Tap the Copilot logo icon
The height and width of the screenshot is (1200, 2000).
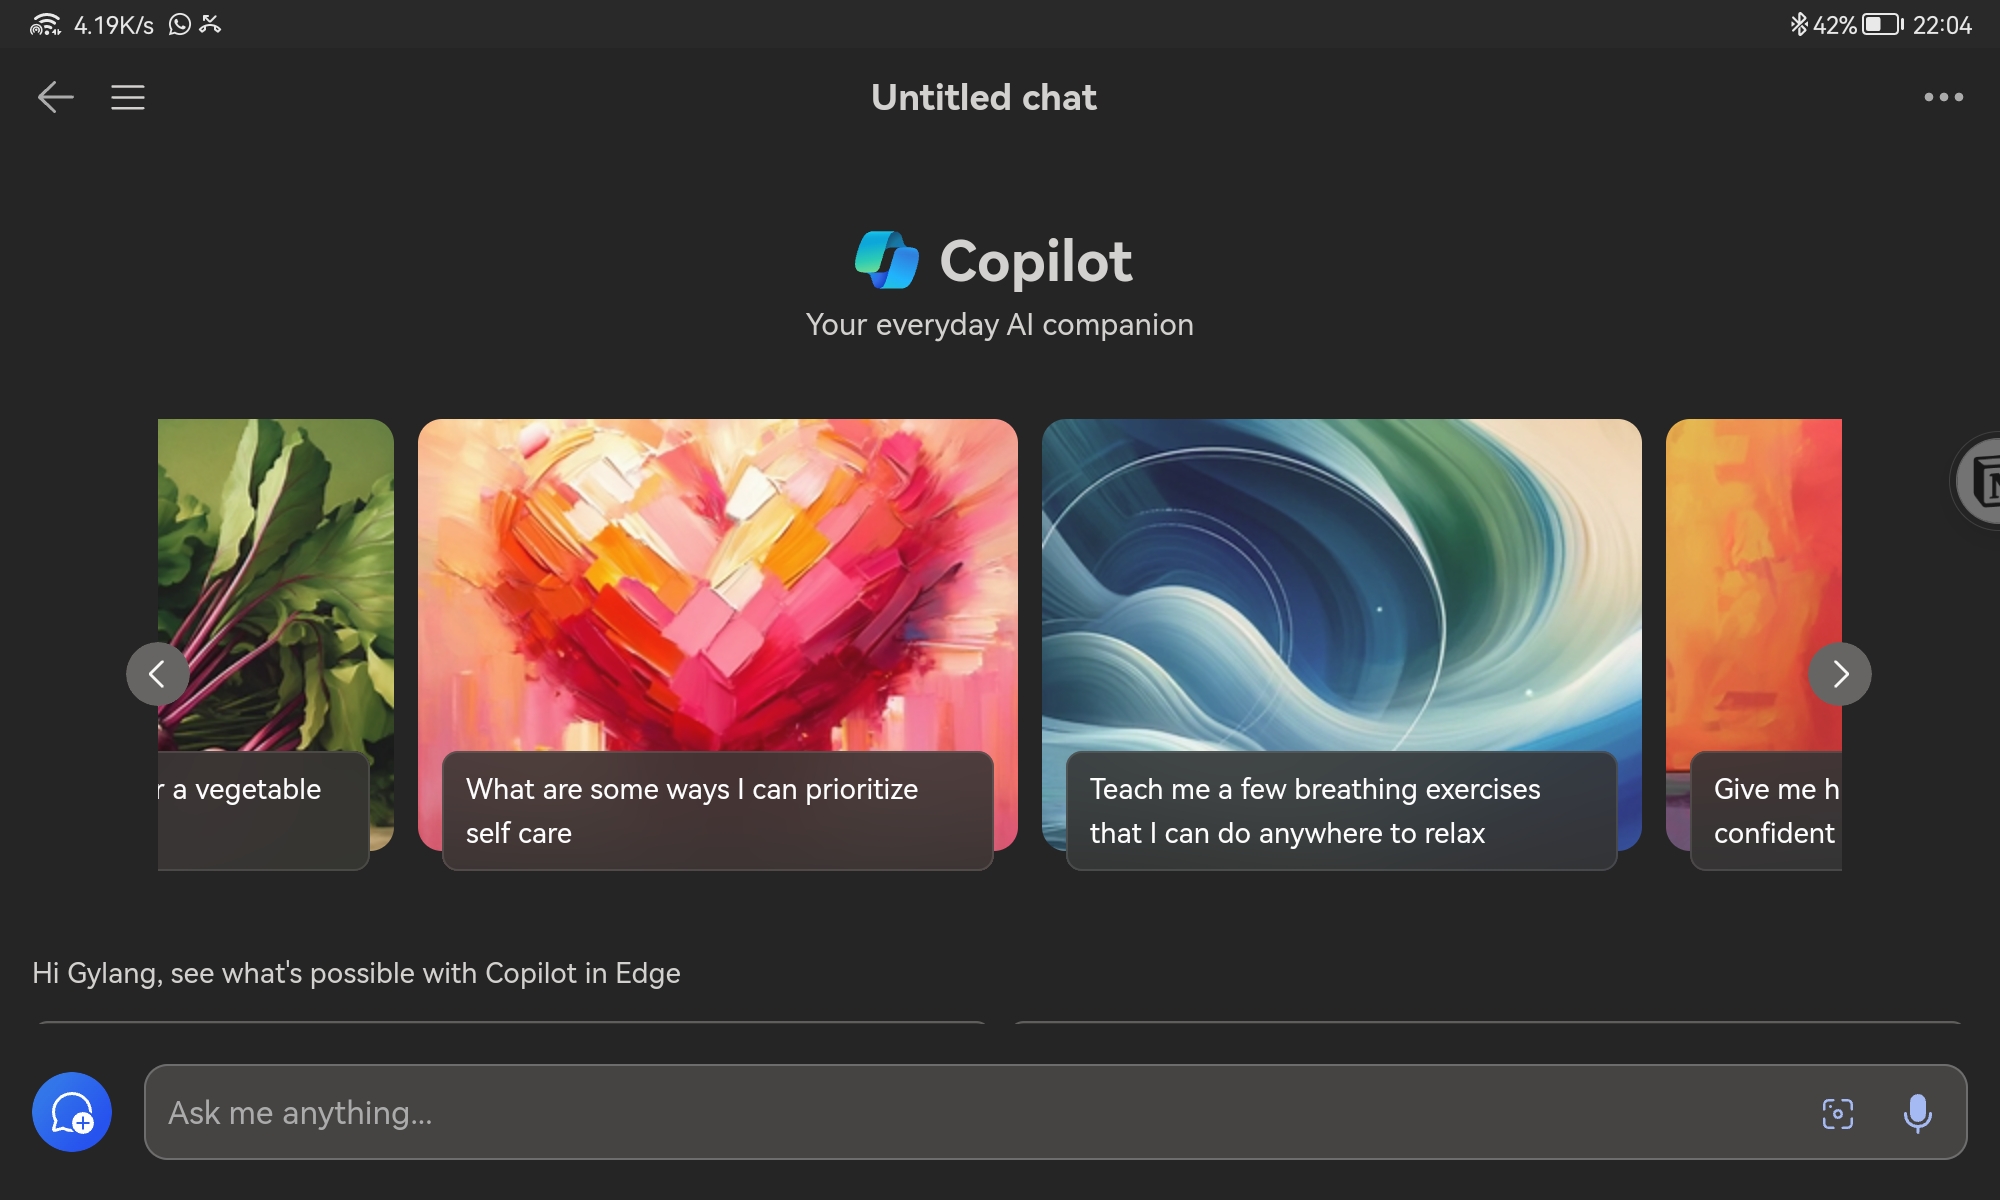coord(886,260)
